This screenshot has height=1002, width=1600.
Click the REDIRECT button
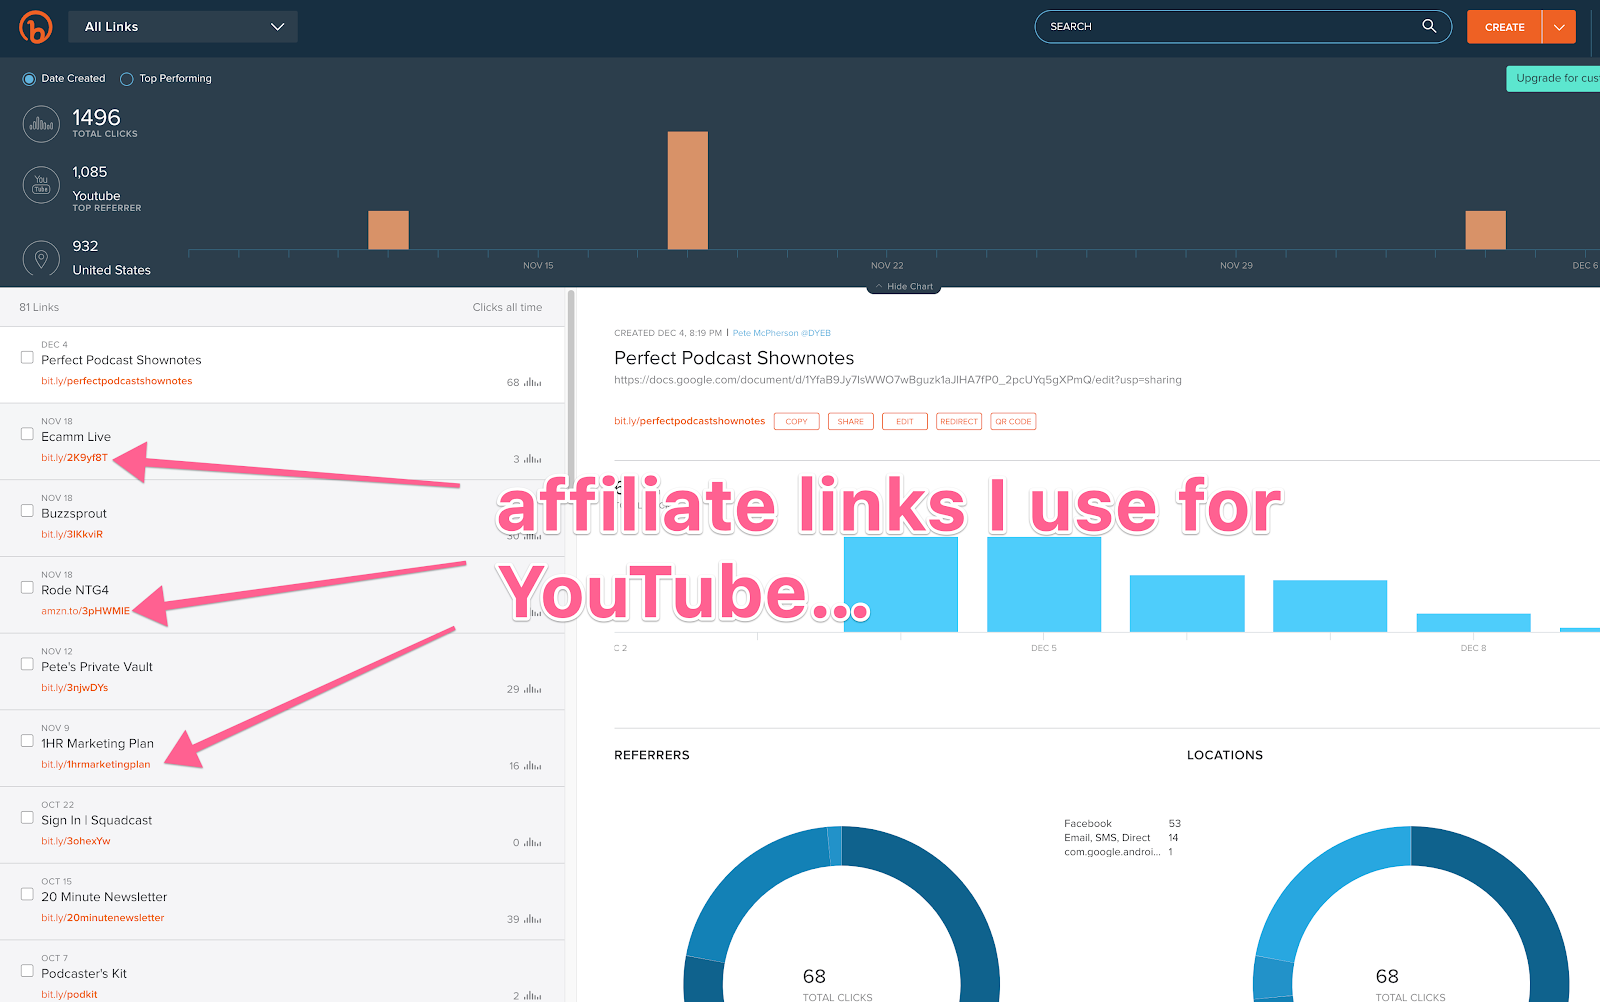(958, 422)
